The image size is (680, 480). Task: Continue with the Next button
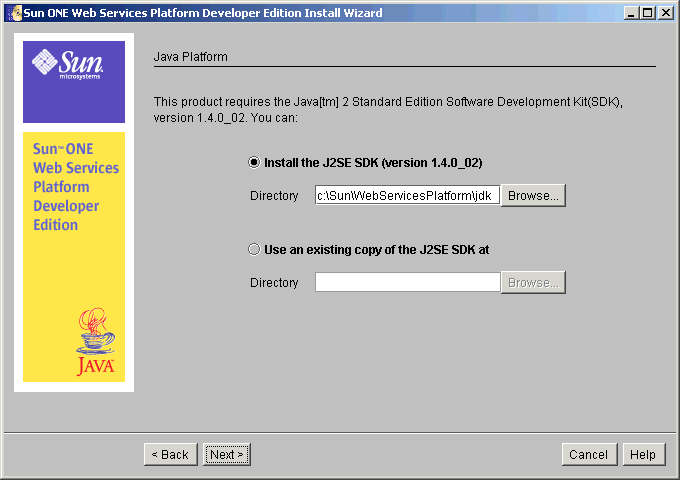[x=227, y=454]
